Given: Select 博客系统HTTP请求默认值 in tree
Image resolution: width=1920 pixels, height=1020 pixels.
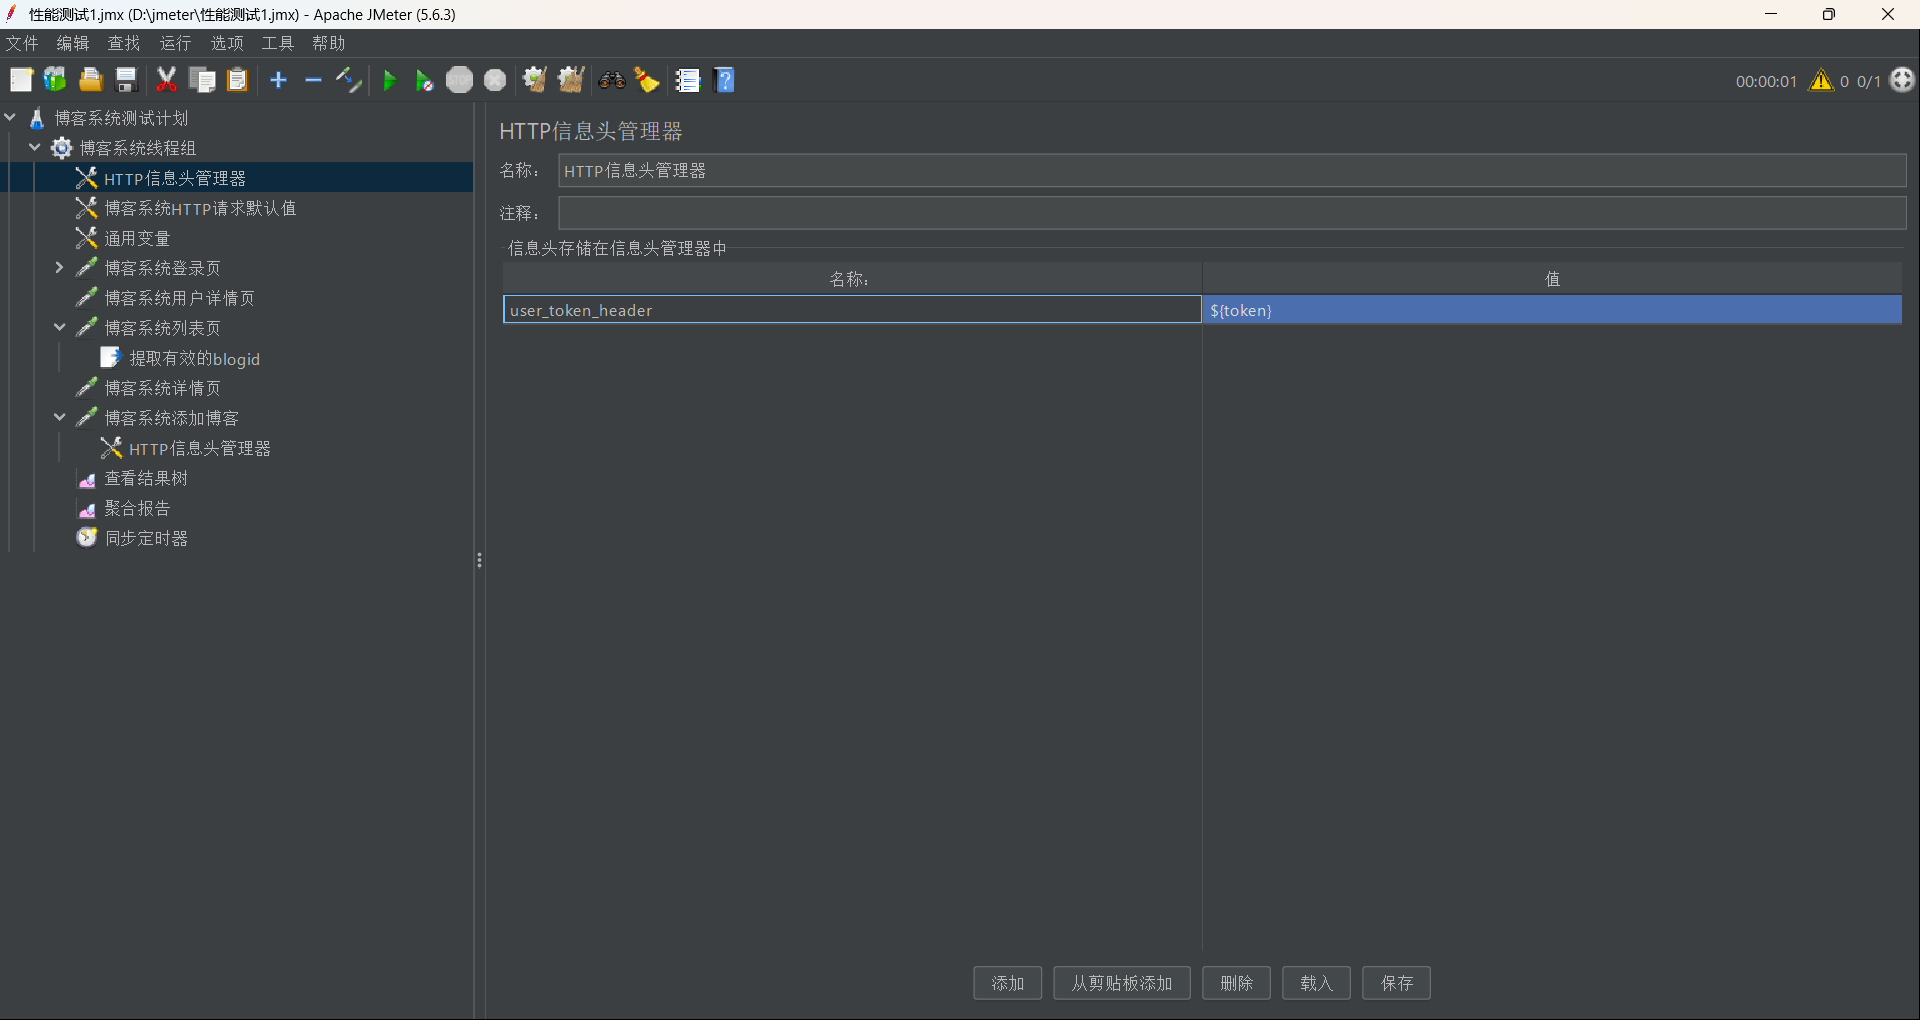Looking at the screenshot, I should [x=200, y=208].
